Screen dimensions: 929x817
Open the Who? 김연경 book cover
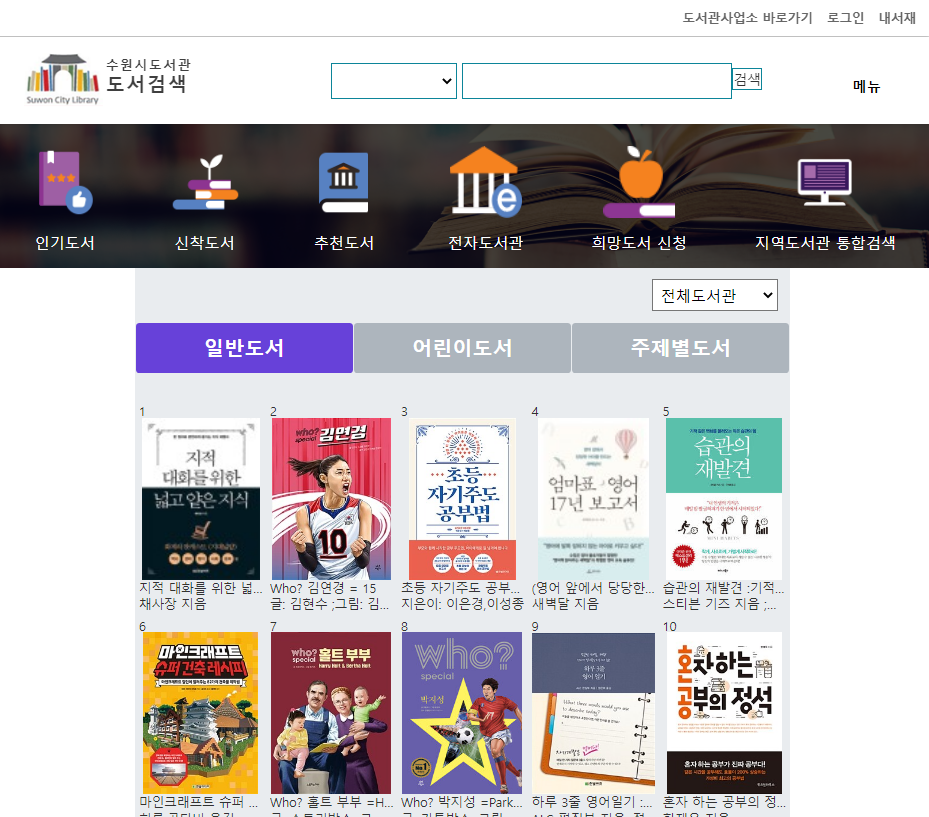click(x=331, y=499)
